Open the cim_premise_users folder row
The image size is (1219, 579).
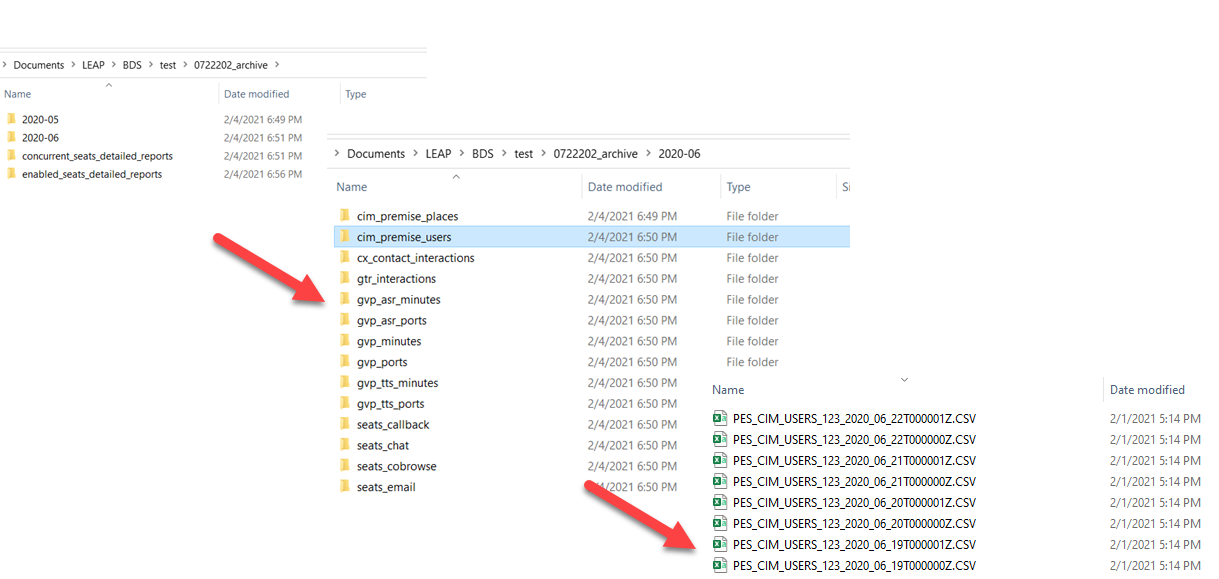pyautogui.click(x=404, y=237)
